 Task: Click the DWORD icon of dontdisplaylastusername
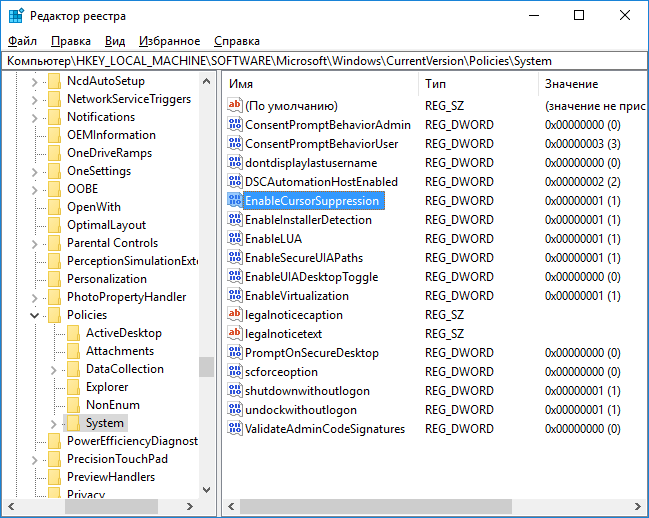235,162
